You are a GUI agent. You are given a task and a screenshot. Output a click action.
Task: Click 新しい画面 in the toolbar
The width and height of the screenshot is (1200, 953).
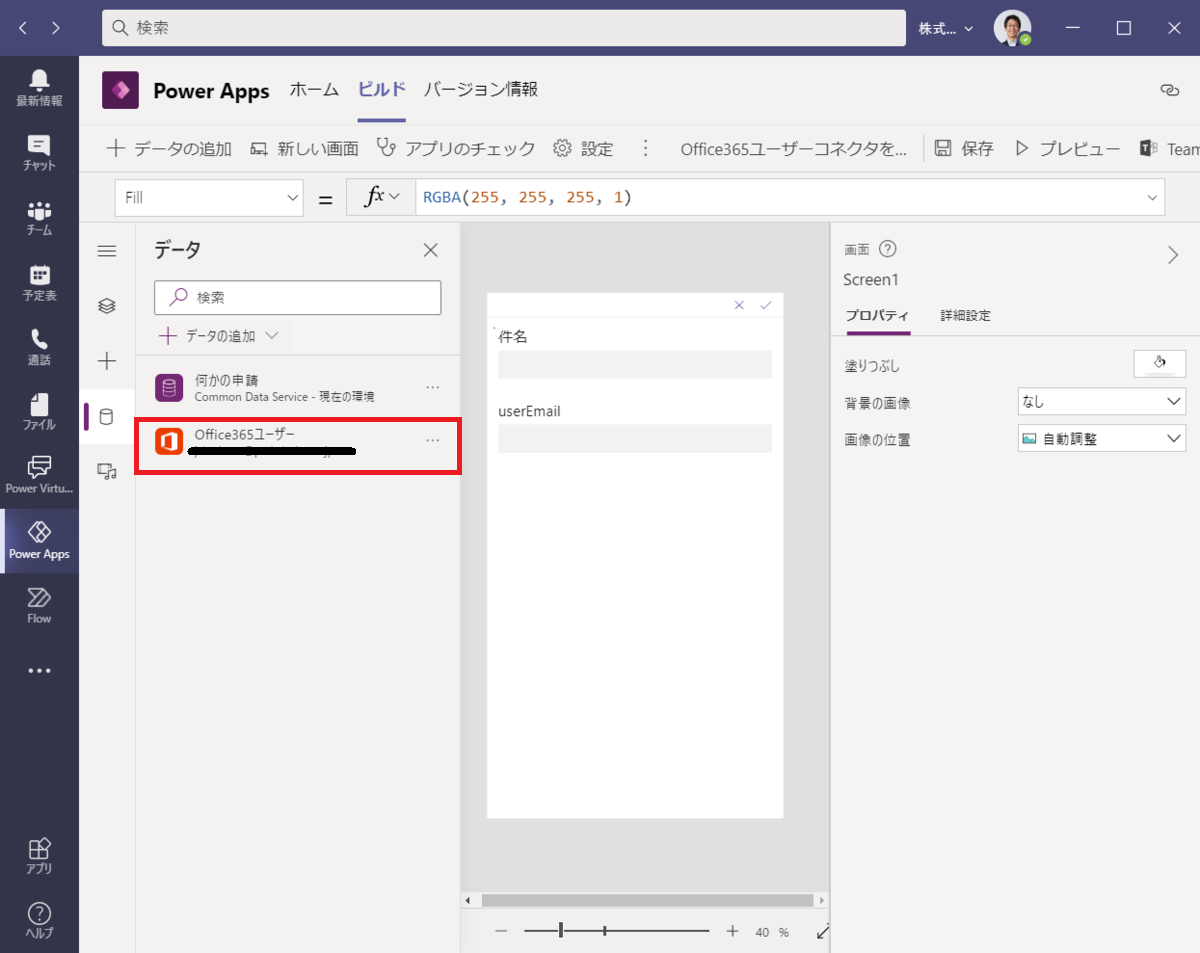coord(304,149)
